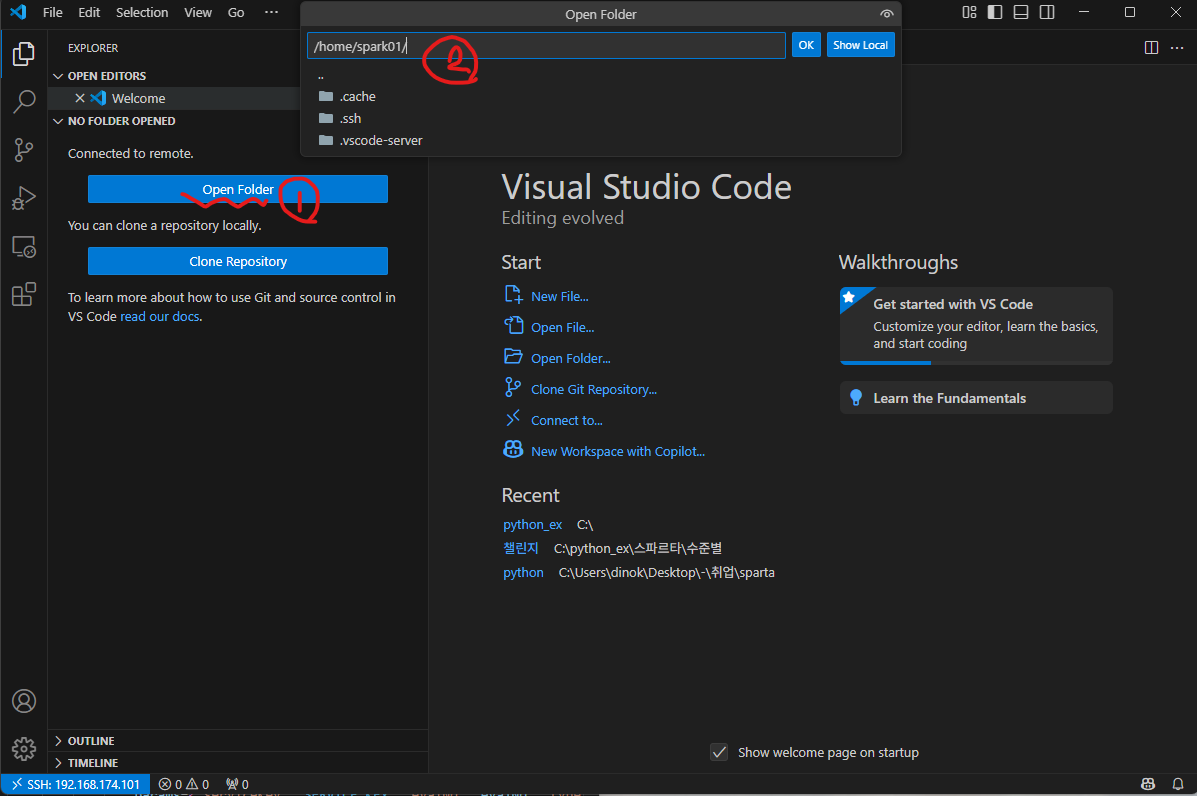Viewport: 1197px width, 796px height.
Task: Toggle the bottom Panel
Action: 1021,12
